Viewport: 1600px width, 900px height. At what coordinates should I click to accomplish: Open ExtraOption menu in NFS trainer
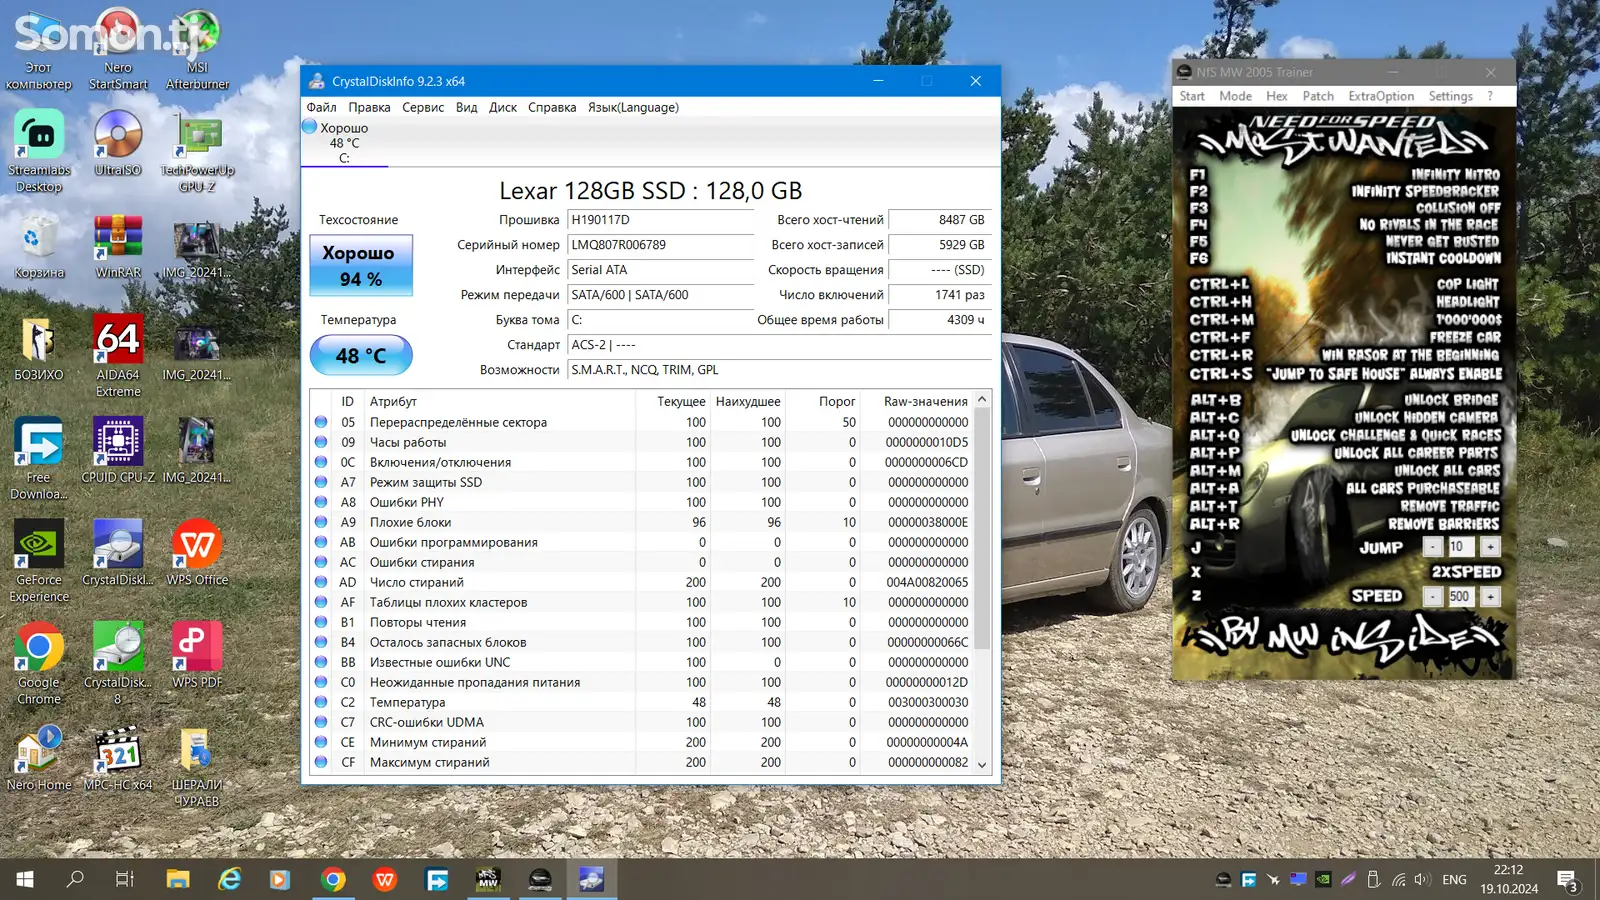click(x=1381, y=96)
